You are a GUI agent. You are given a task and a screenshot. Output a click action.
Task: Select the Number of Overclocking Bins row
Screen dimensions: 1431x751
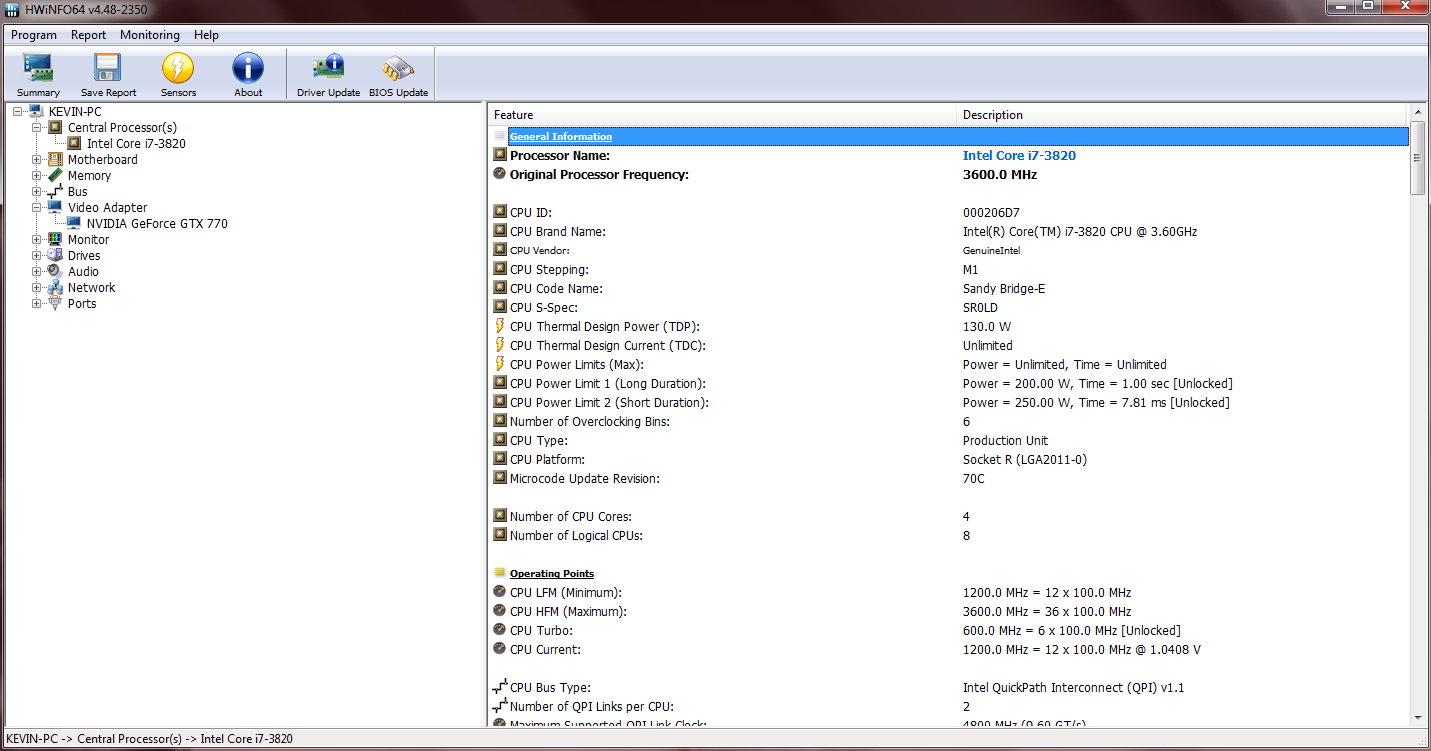(950, 421)
